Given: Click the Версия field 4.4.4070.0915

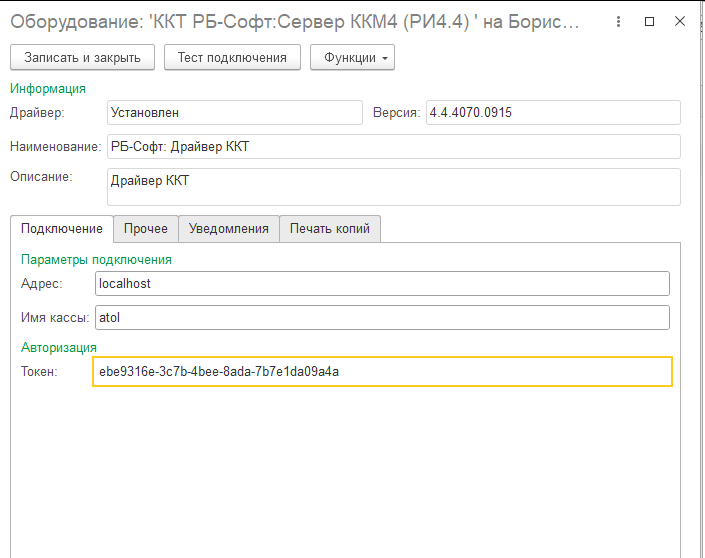Looking at the screenshot, I should point(553,112).
